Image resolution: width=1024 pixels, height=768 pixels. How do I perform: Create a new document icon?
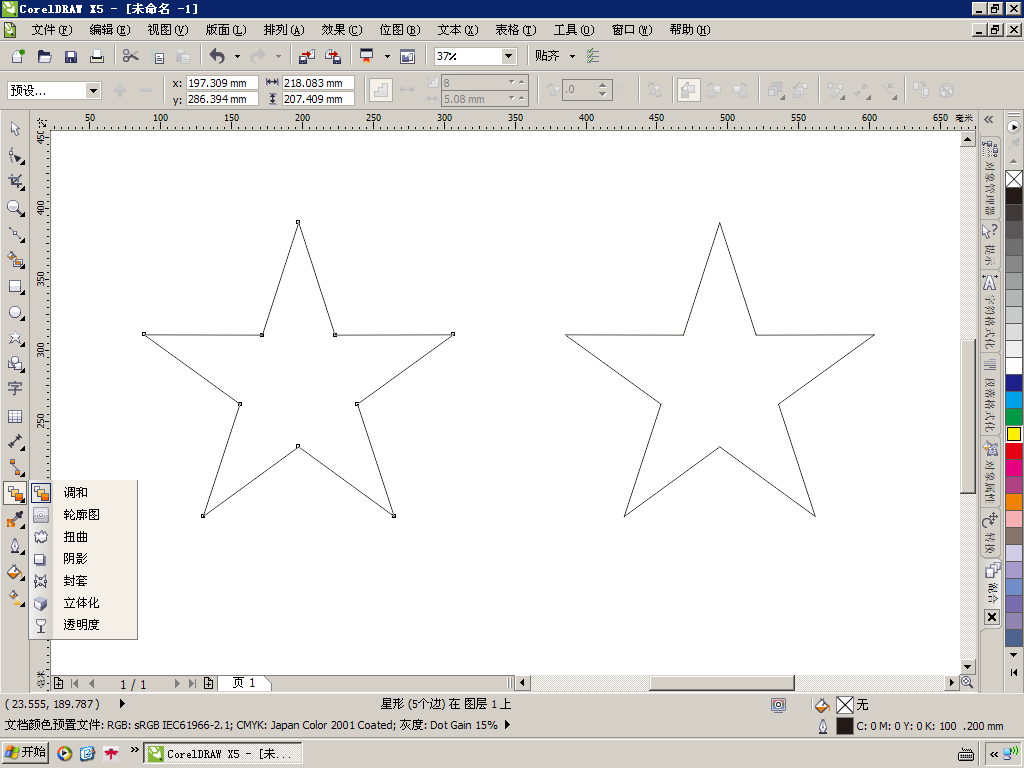[x=18, y=56]
